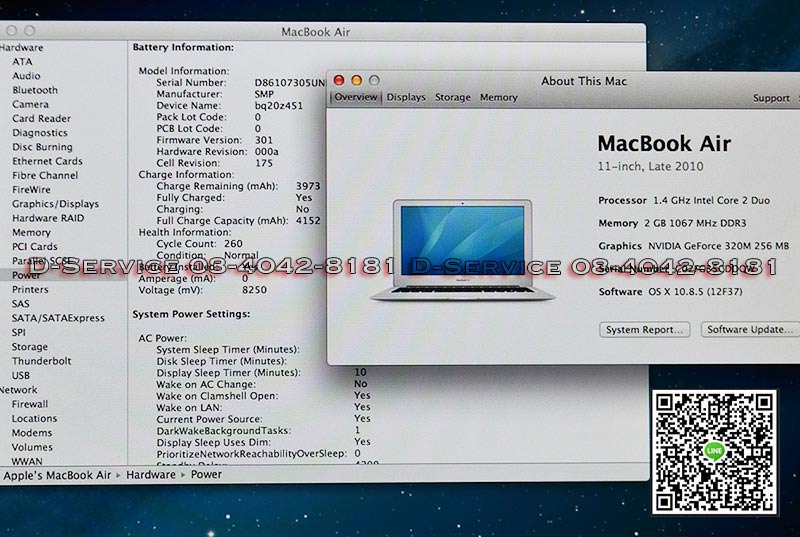Select Card Reader in the sidebar
800x537 pixels.
pos(41,118)
